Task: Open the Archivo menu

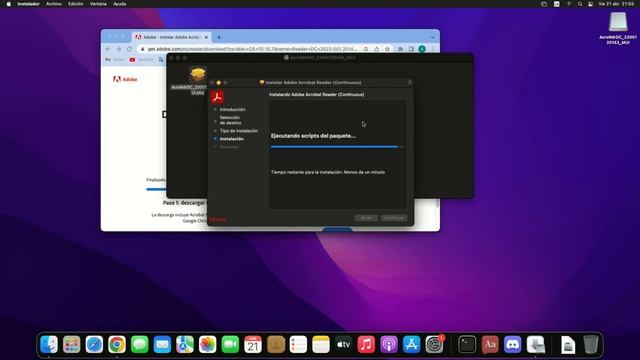Action: coord(54,4)
